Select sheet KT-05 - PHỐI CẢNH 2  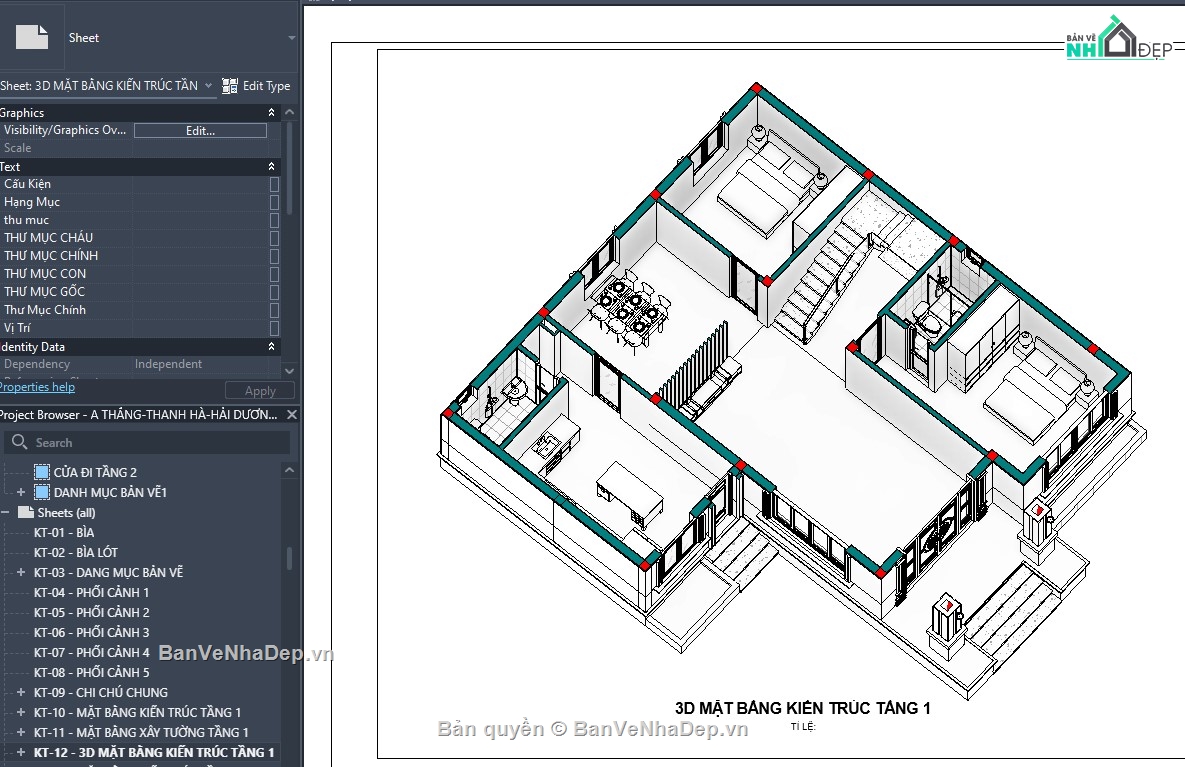click(x=91, y=612)
